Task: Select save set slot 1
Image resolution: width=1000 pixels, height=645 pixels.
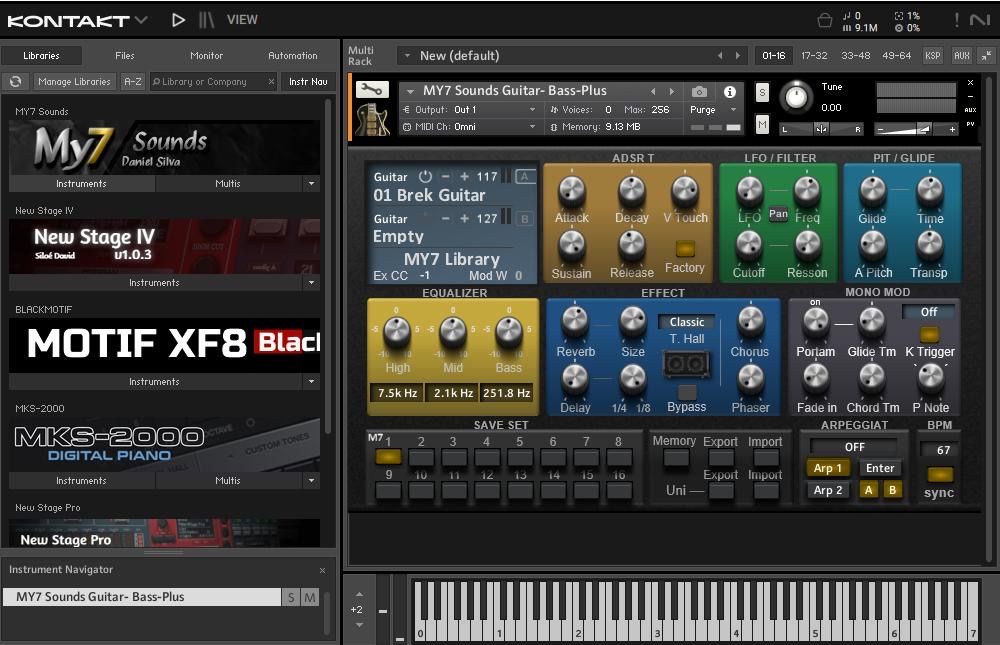Action: (388, 457)
